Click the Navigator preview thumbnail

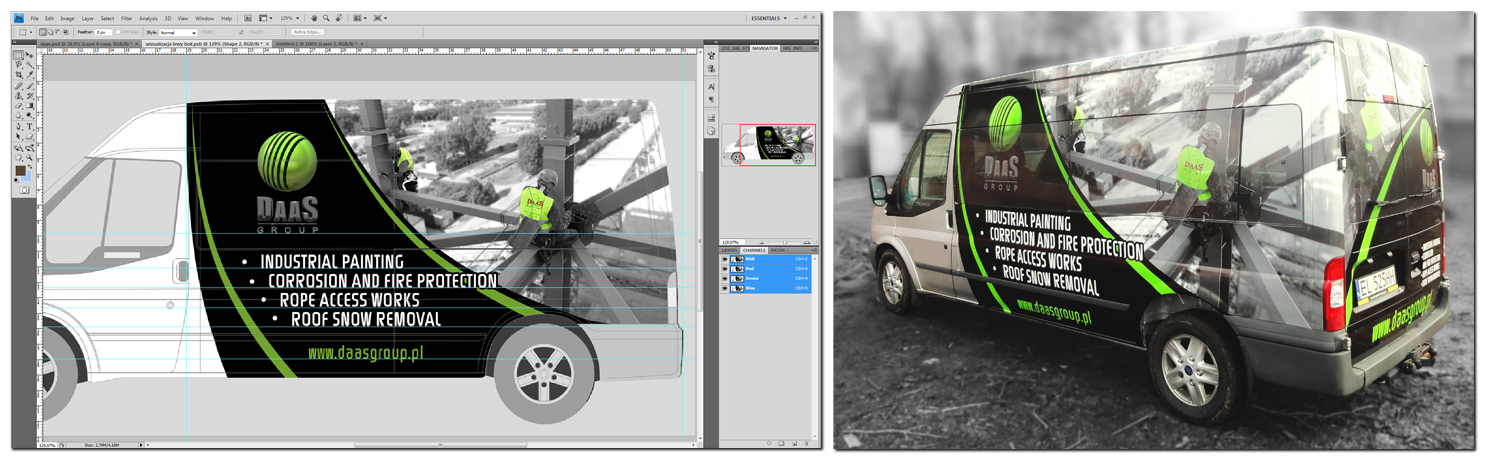[x=768, y=145]
